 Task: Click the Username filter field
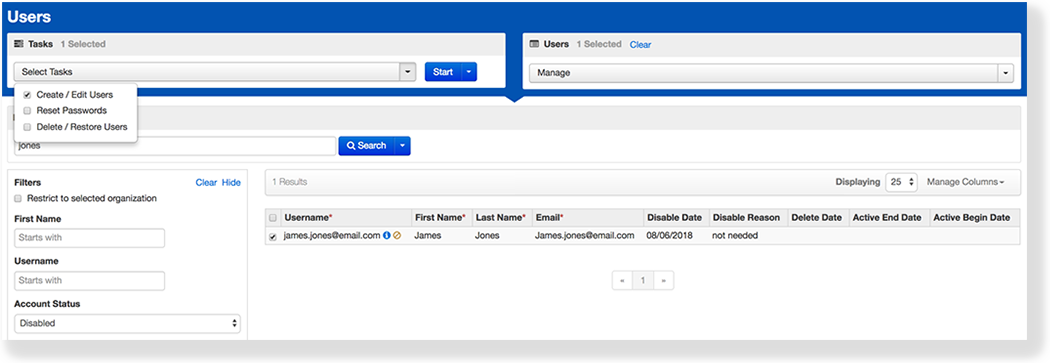click(89, 281)
